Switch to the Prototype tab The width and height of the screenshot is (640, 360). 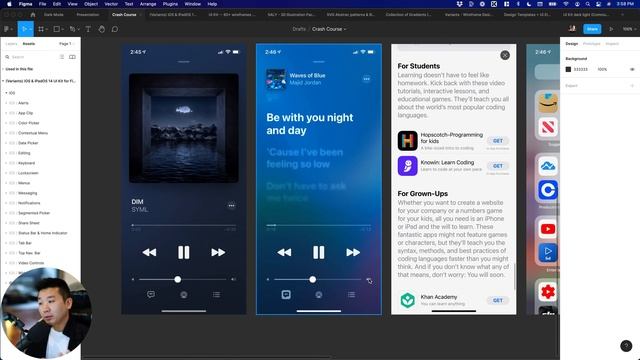[591, 44]
